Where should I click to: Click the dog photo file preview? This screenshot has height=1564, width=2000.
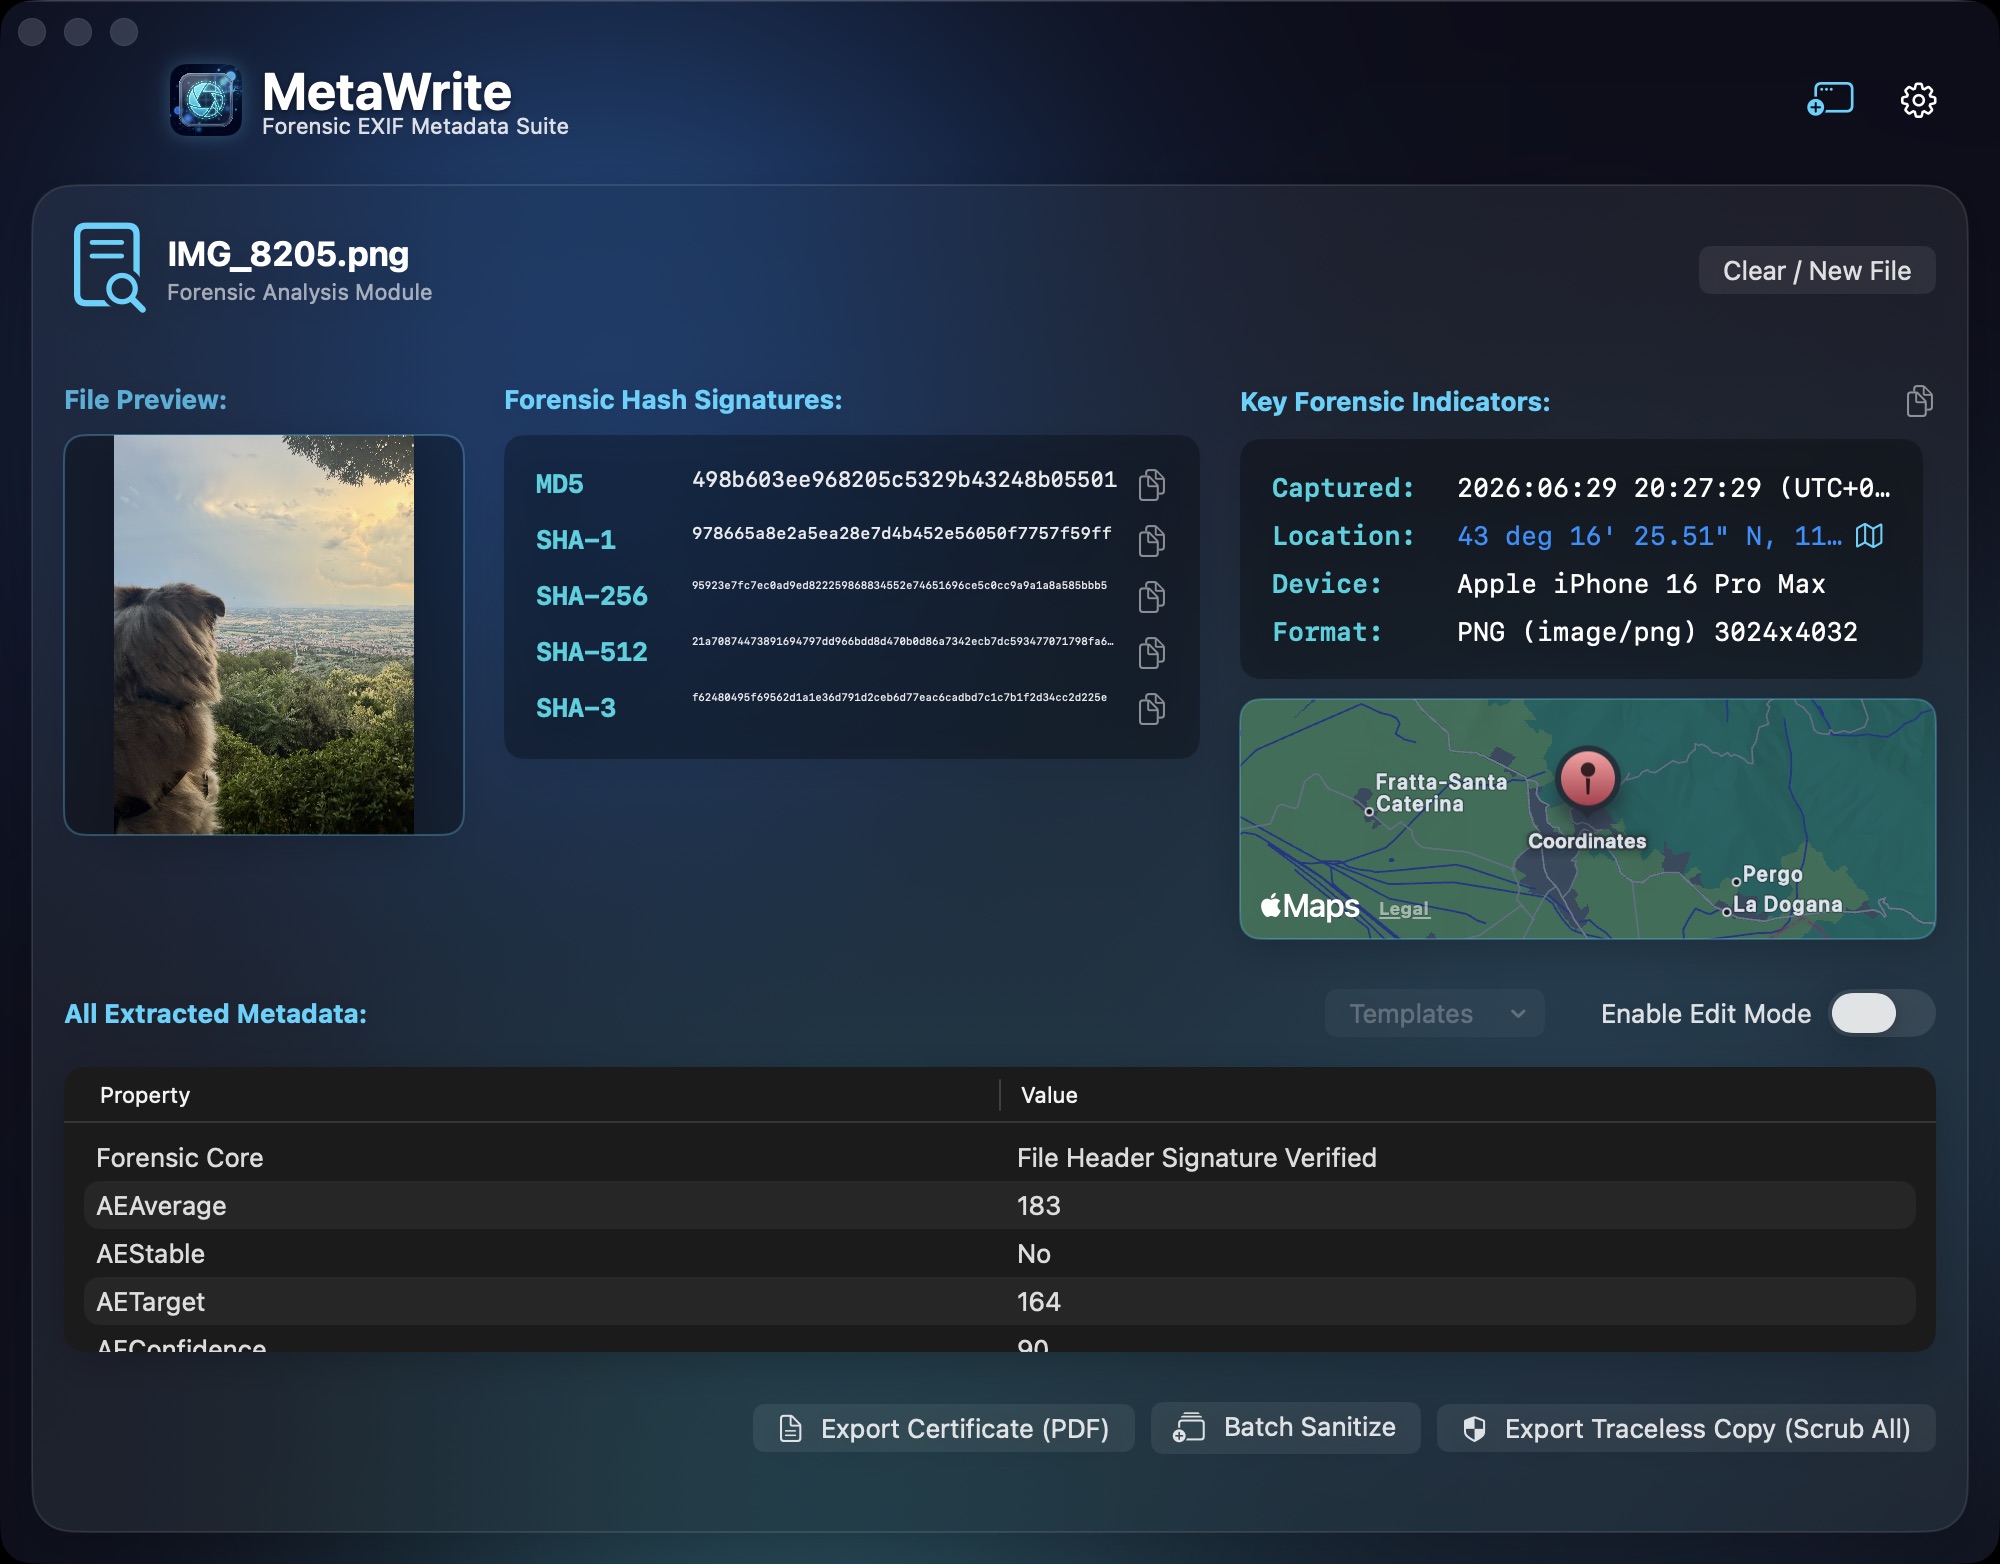click(x=264, y=635)
